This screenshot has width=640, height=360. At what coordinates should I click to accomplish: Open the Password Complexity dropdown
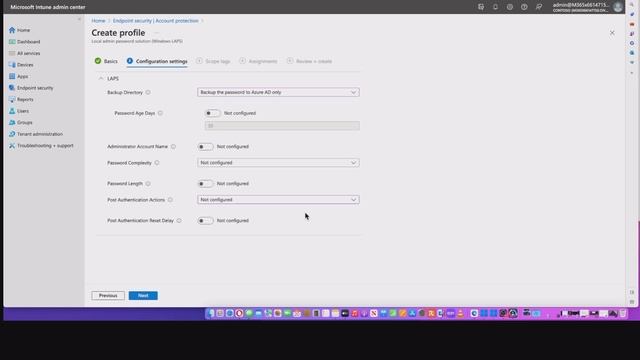coord(278,163)
